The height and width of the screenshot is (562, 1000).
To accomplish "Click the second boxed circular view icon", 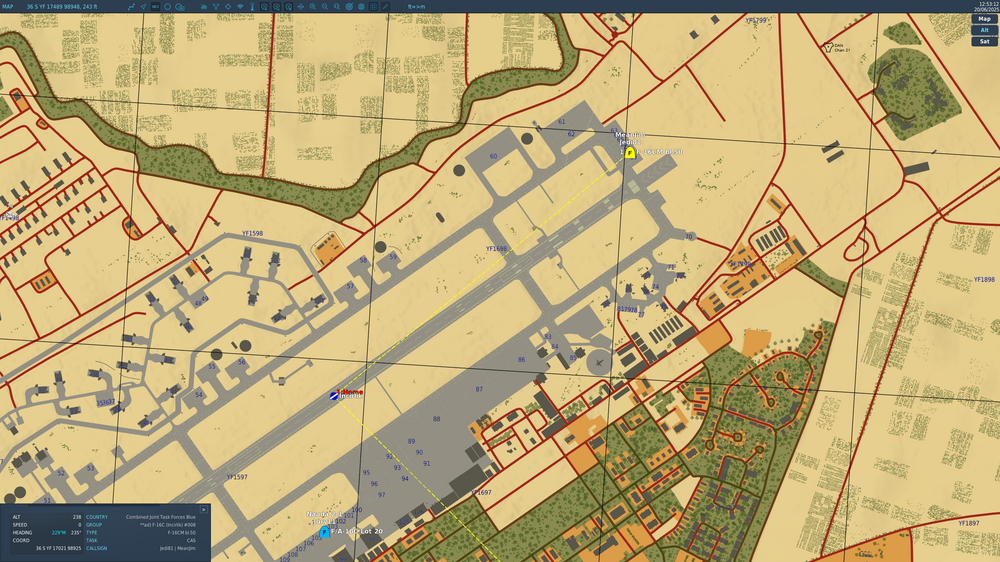I will point(276,6).
